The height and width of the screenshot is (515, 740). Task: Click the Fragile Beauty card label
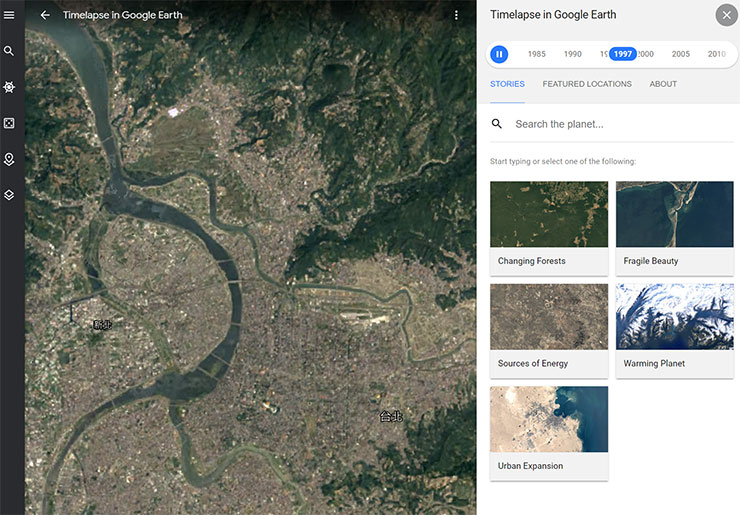click(651, 261)
